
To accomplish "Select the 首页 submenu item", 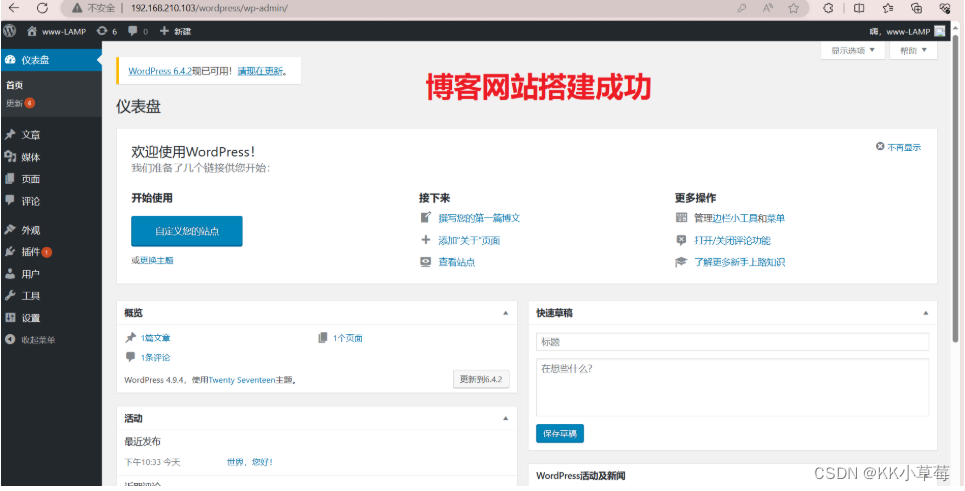I will click(15, 86).
